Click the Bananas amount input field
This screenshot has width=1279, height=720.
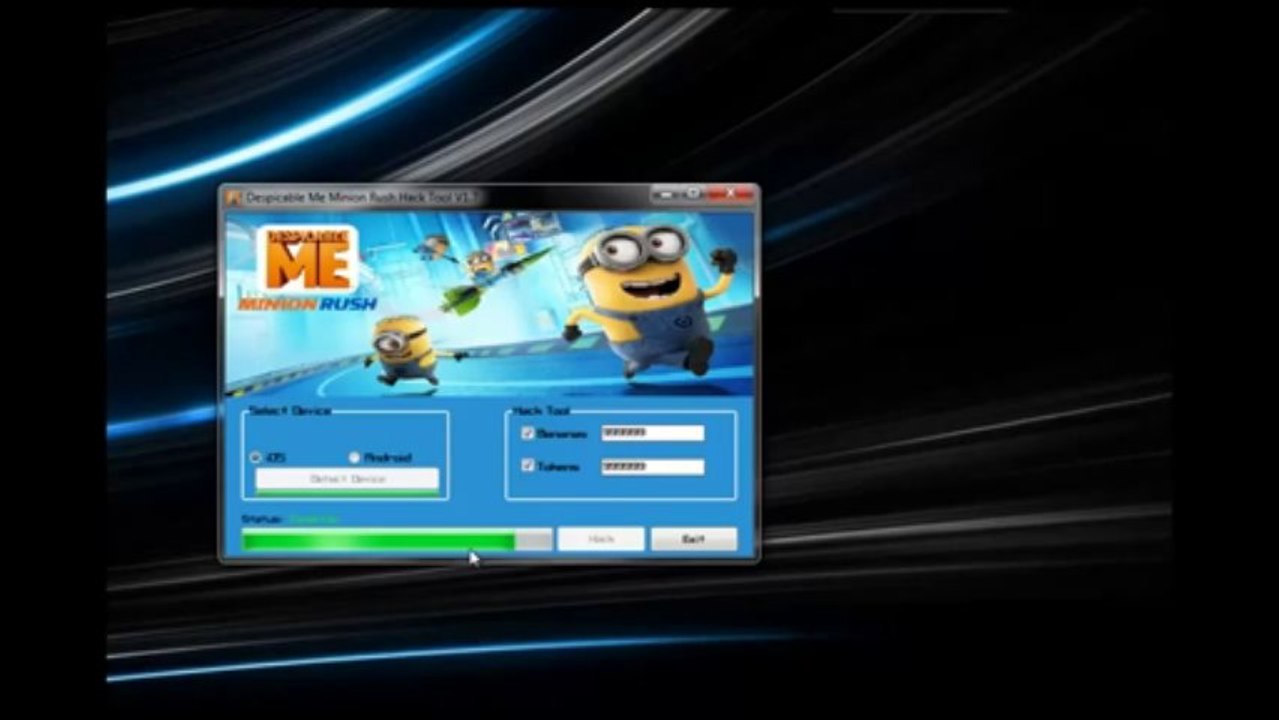(x=653, y=433)
